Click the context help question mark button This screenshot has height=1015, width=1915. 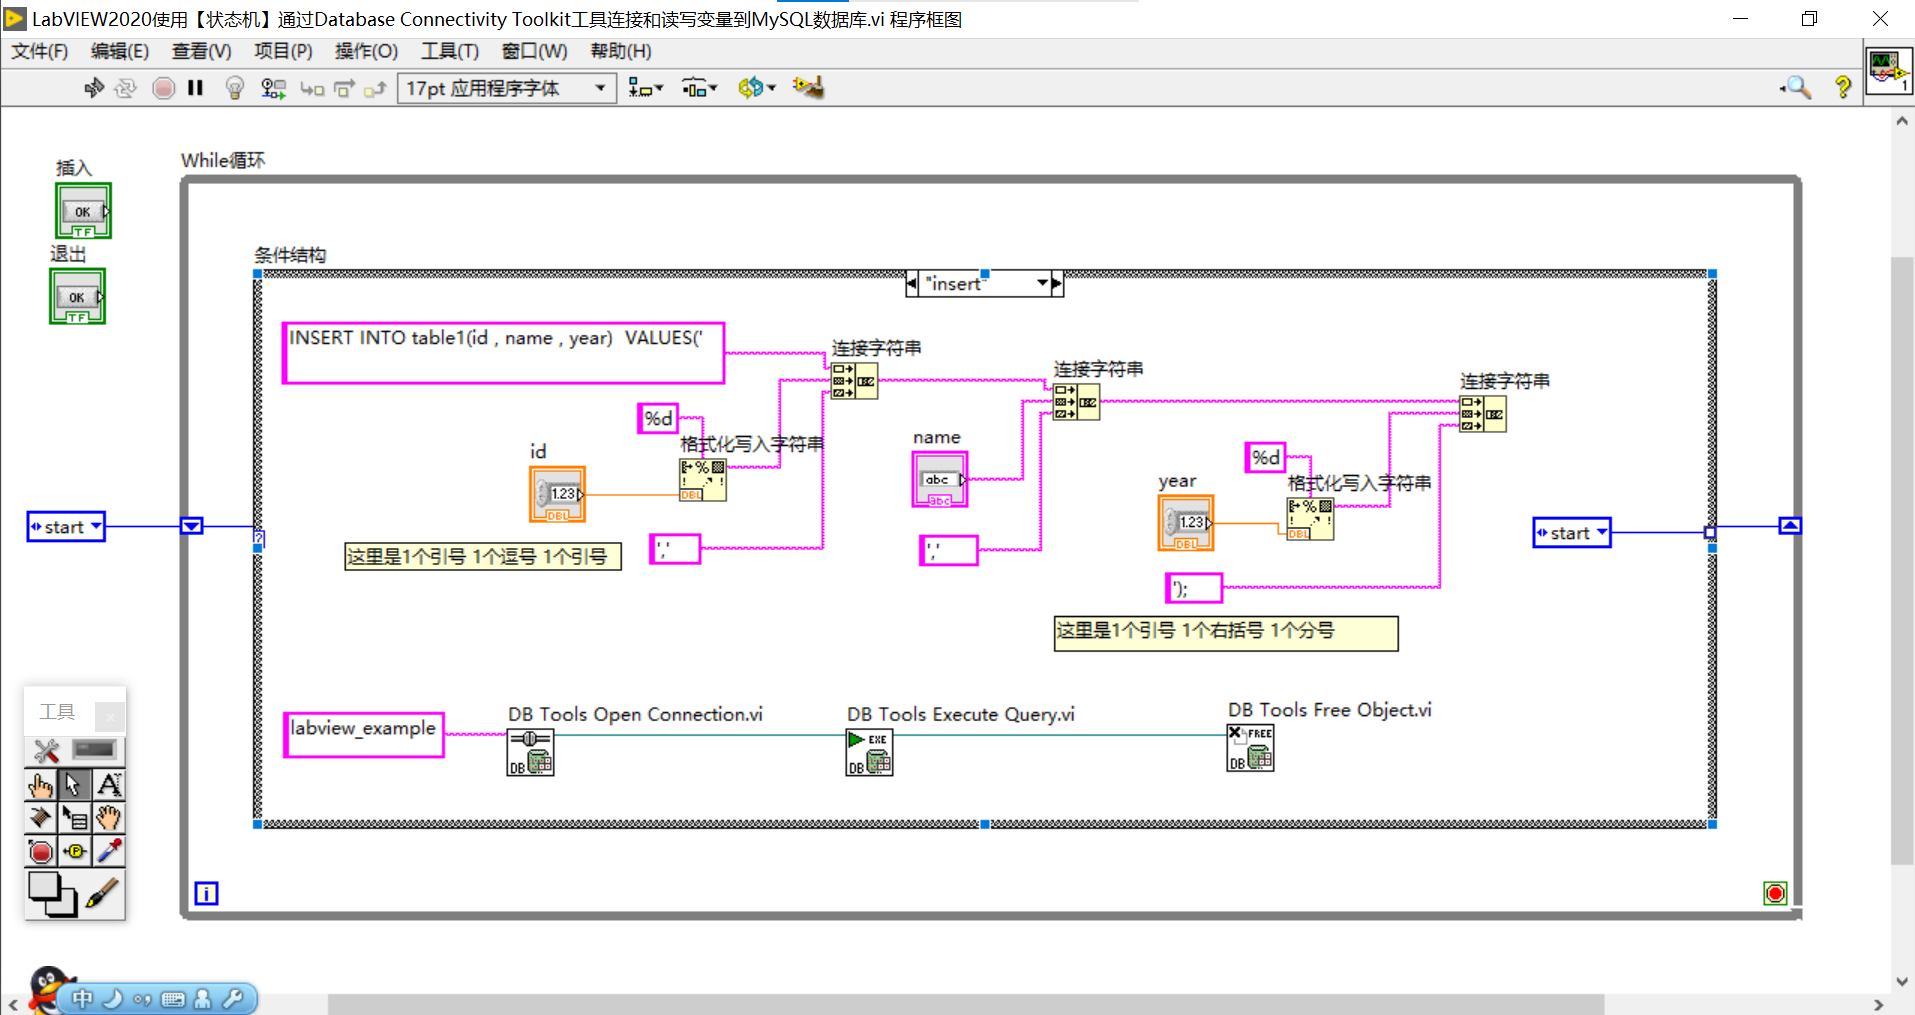point(1843,88)
